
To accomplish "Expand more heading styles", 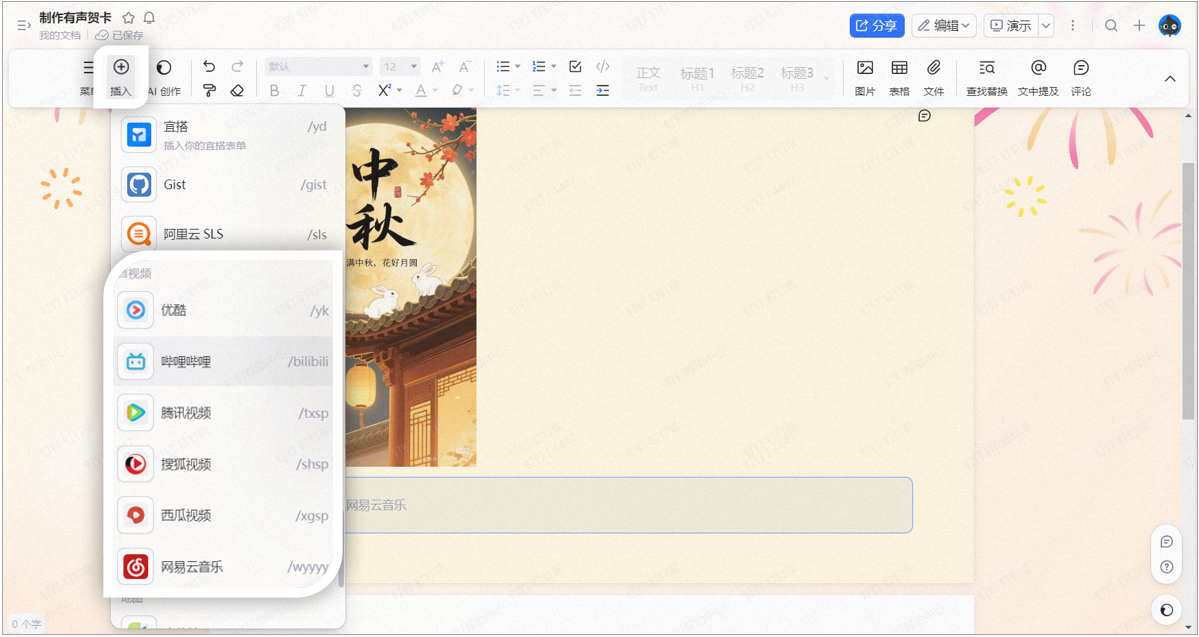I will pyautogui.click(x=827, y=80).
